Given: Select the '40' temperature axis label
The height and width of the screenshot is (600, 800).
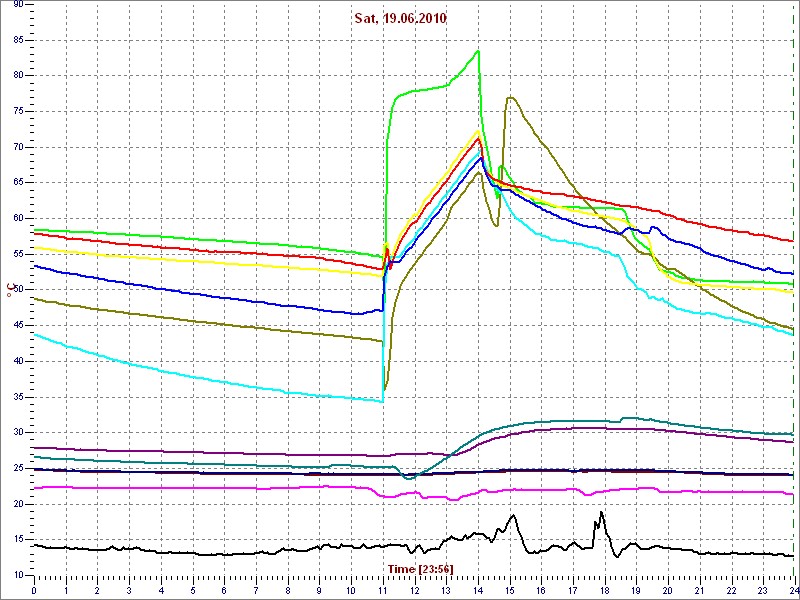Looking at the screenshot, I should pyautogui.click(x=17, y=361).
